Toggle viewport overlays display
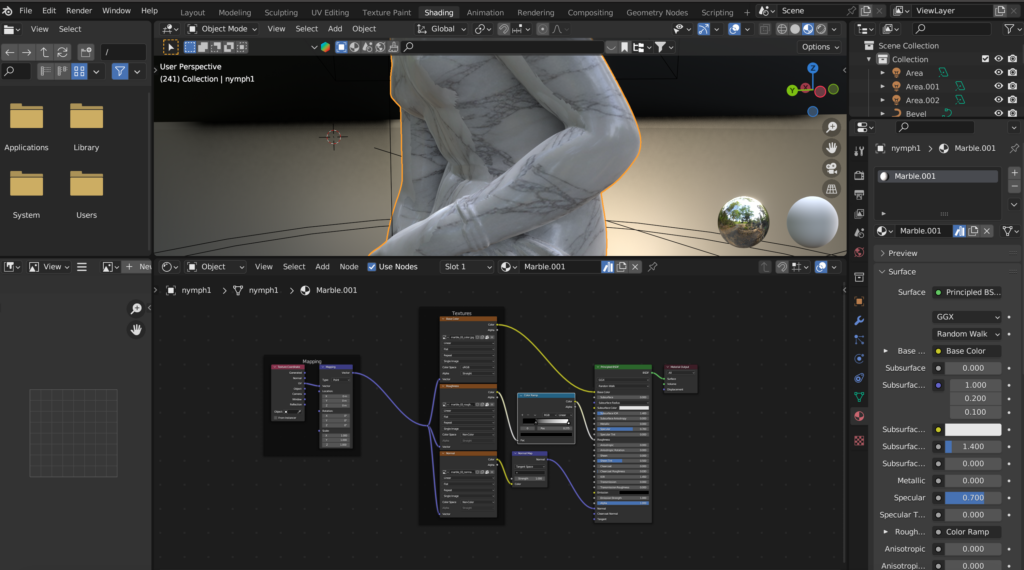 [735, 29]
